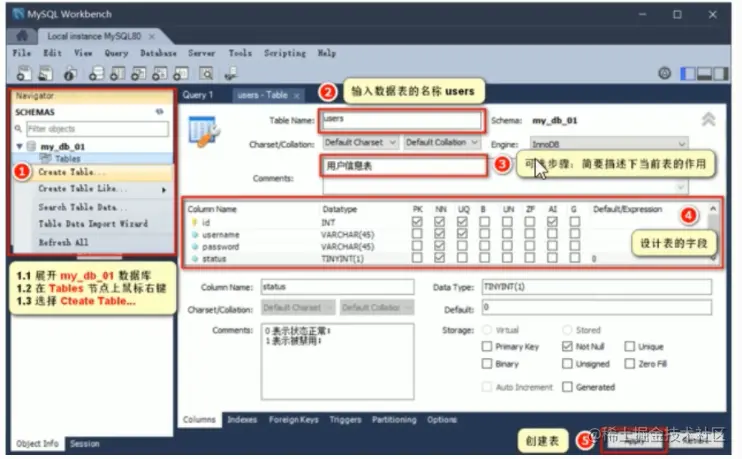Open the object inspector toolbar icon
This screenshot has width=742, height=459.
click(71, 73)
